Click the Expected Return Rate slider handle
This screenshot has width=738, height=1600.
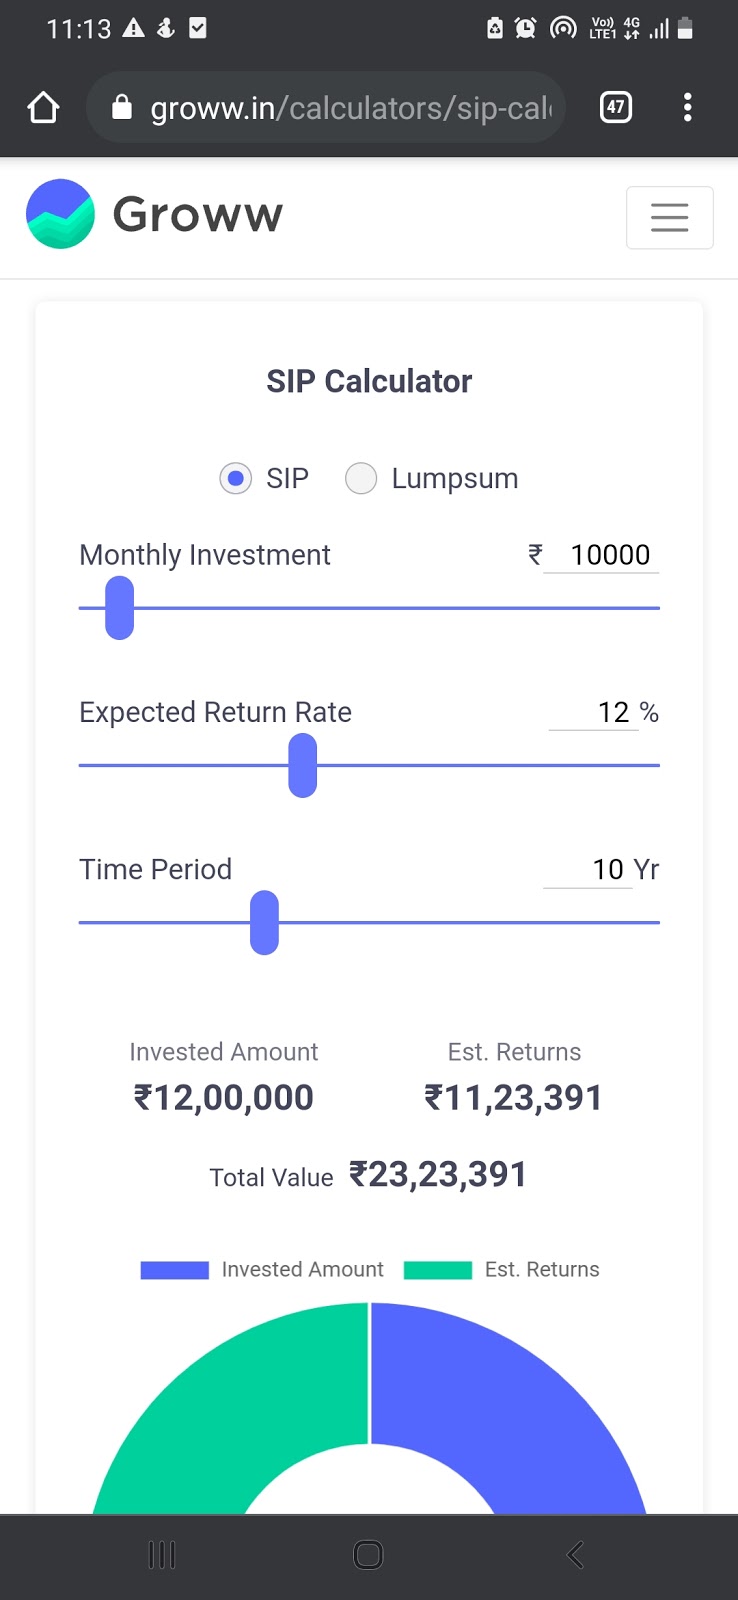[x=302, y=765]
